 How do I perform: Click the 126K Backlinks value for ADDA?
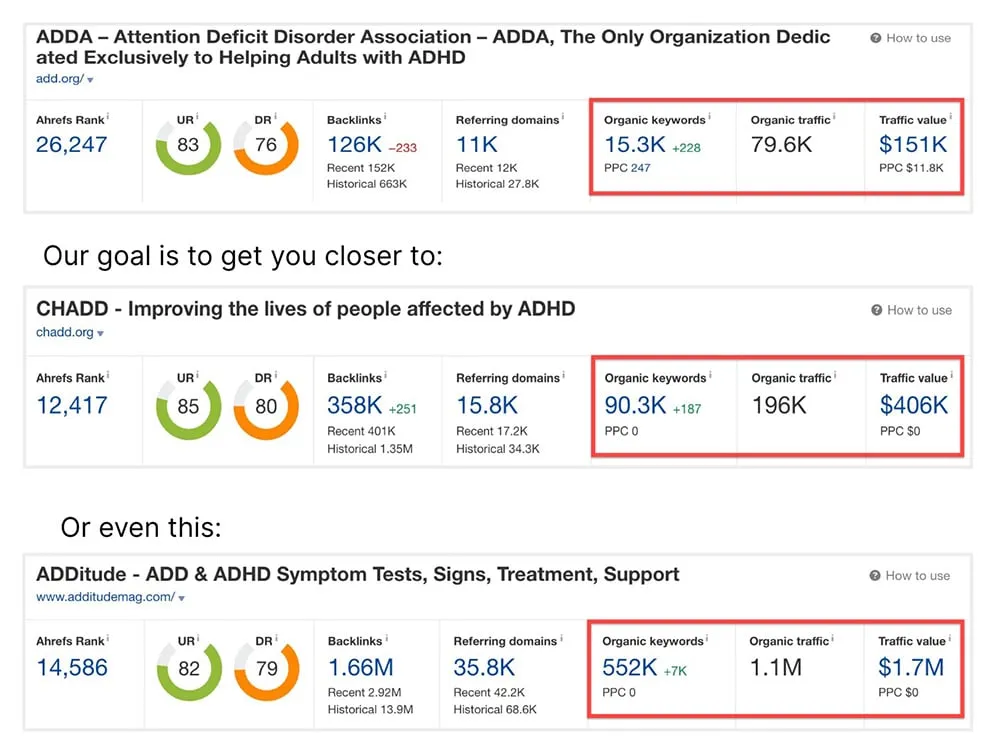point(352,143)
